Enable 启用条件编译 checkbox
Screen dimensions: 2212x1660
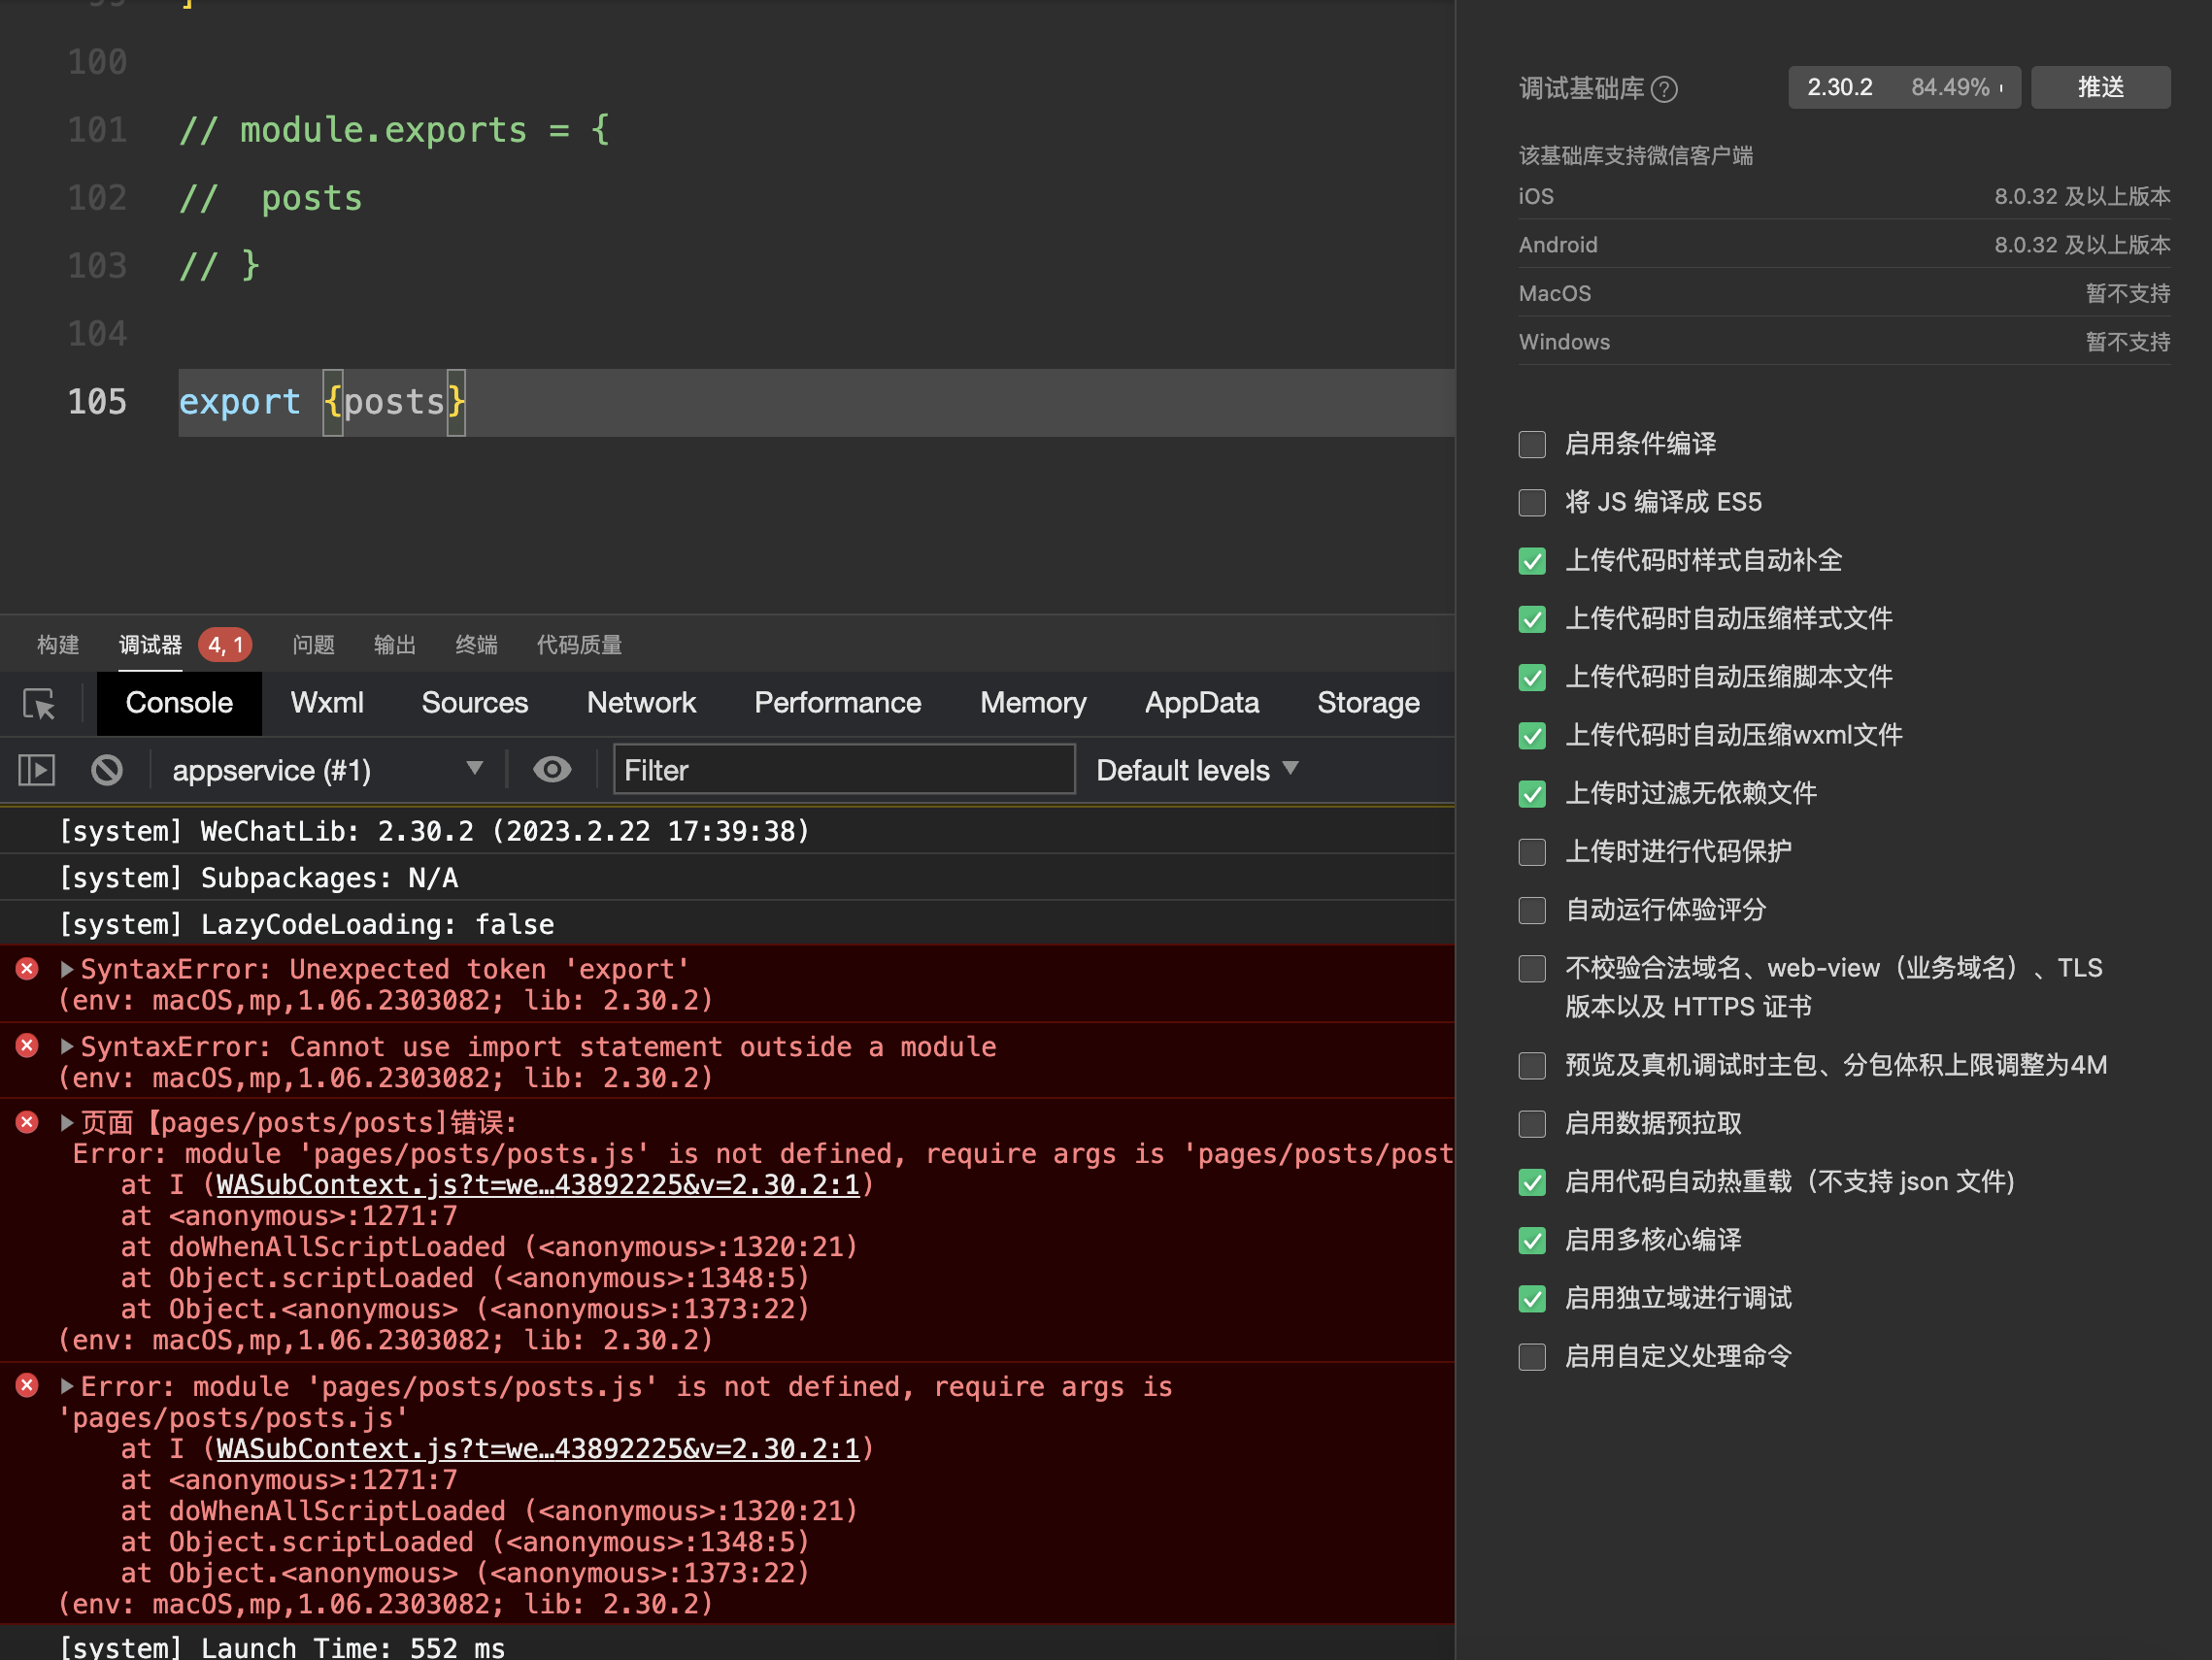pos(1532,444)
